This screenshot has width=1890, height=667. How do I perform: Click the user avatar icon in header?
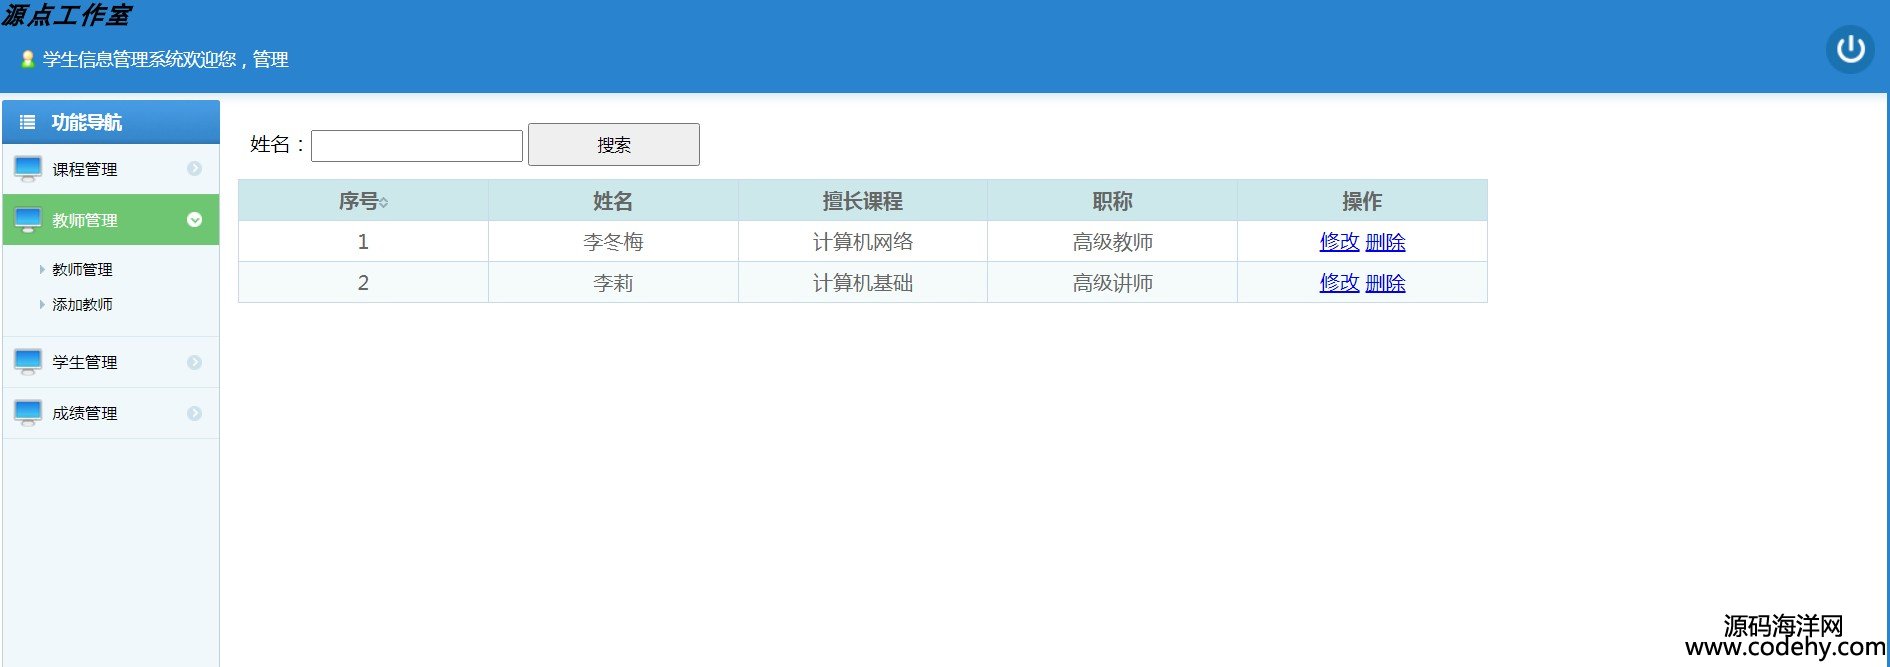pyautogui.click(x=28, y=60)
